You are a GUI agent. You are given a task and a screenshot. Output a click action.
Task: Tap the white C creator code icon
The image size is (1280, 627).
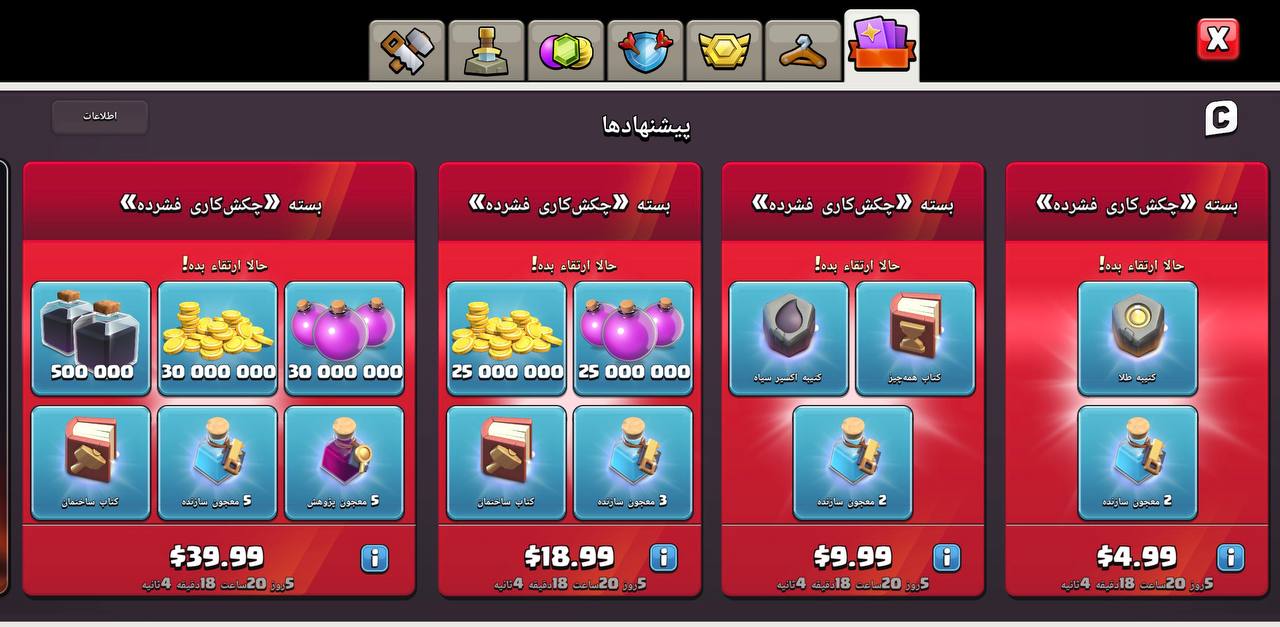pos(1221,118)
